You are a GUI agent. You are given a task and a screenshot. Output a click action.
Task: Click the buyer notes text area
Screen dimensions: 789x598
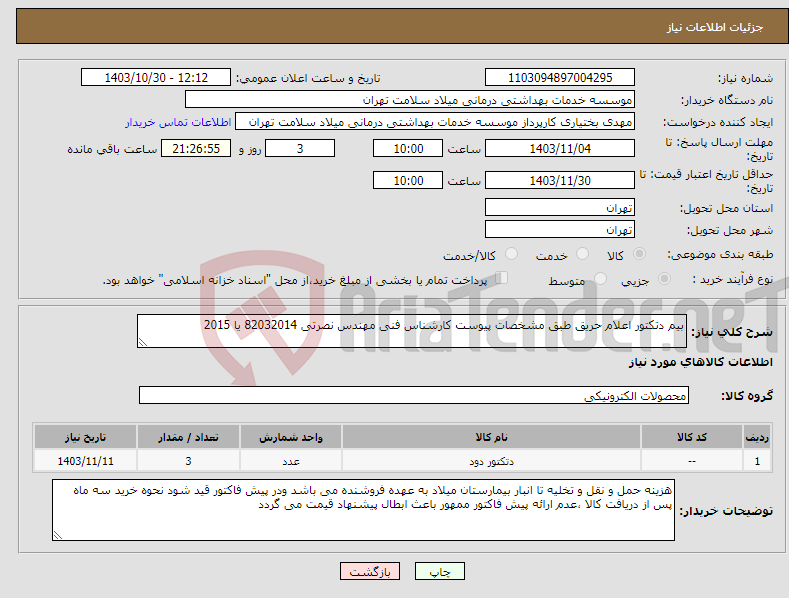point(363,510)
